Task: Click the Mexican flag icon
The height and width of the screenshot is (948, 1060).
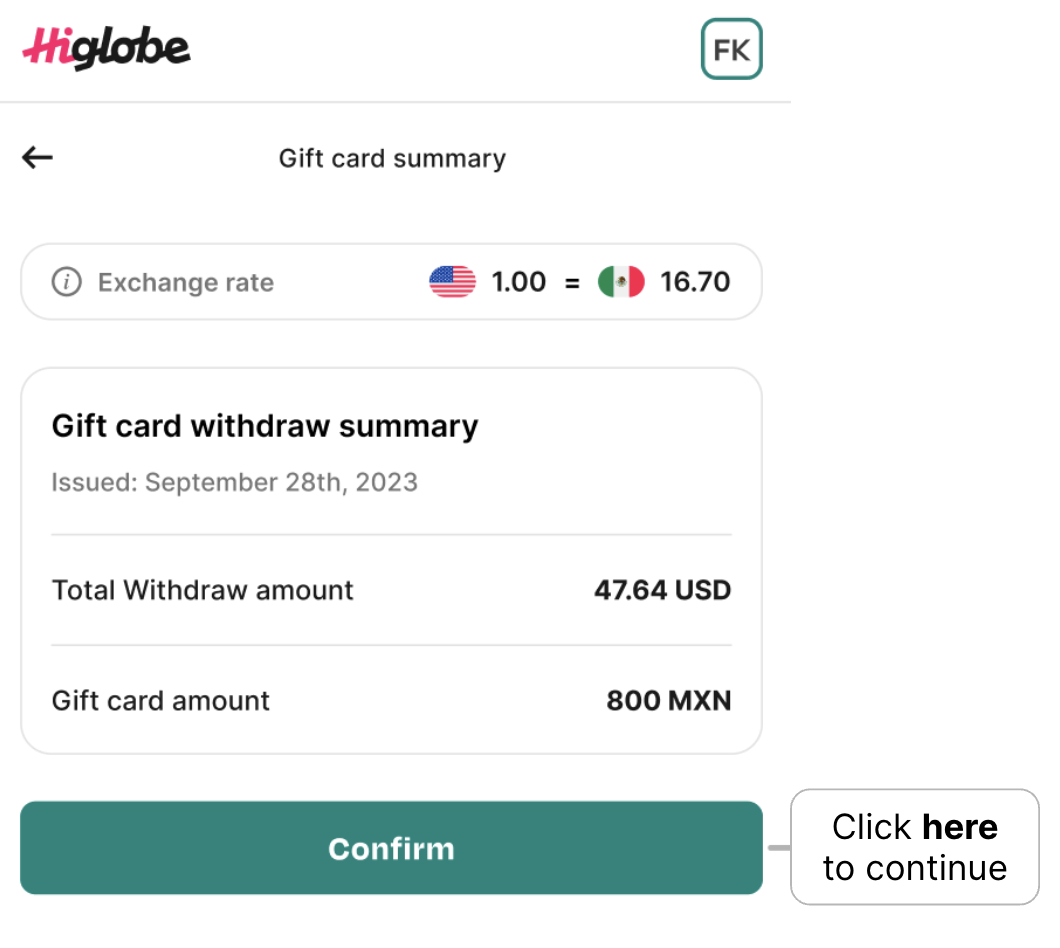Action: point(622,282)
